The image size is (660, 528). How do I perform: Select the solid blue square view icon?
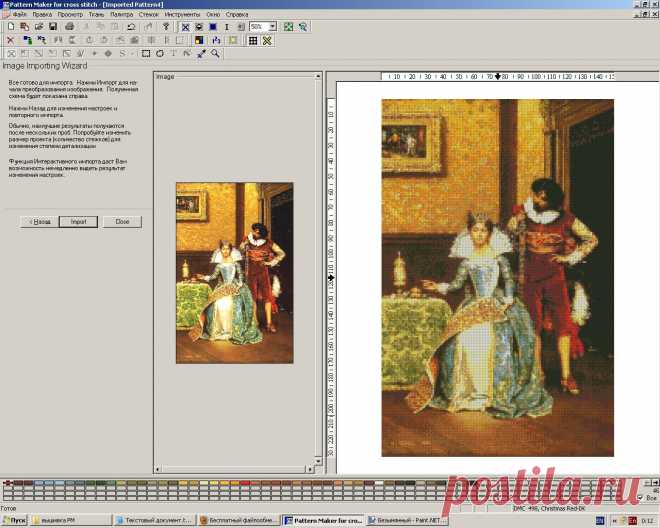point(213,27)
